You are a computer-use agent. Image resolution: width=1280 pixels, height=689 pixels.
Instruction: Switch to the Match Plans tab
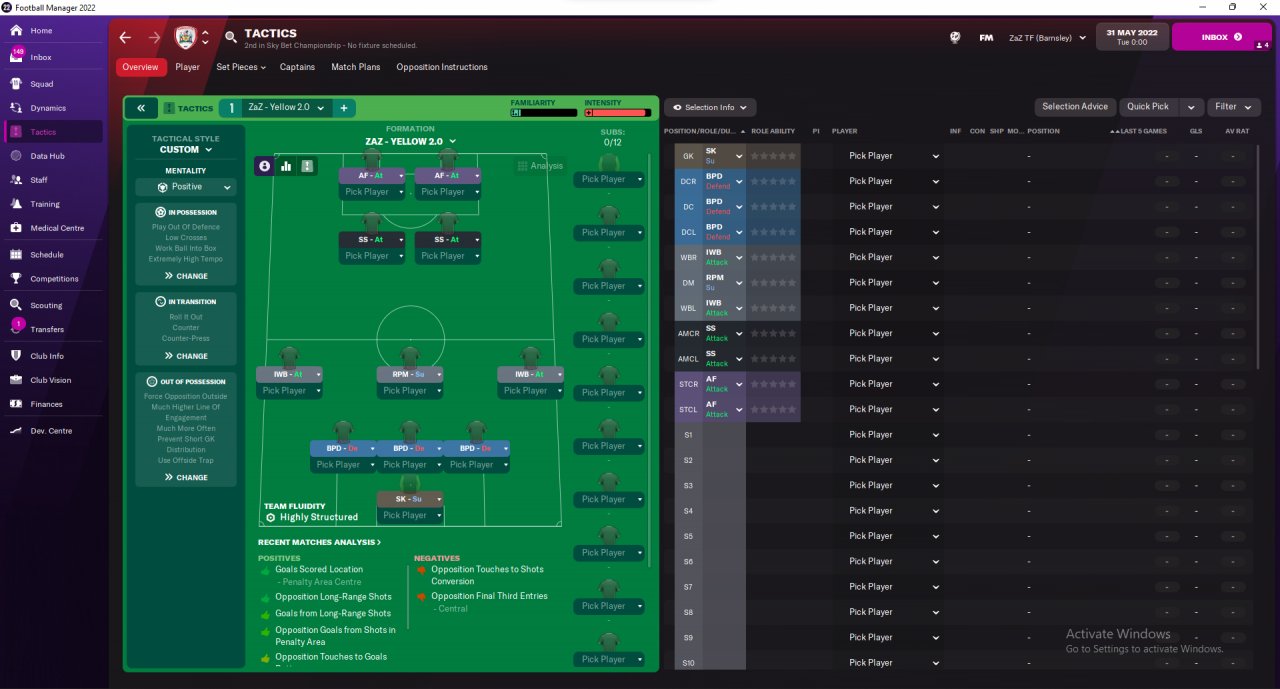click(x=356, y=67)
